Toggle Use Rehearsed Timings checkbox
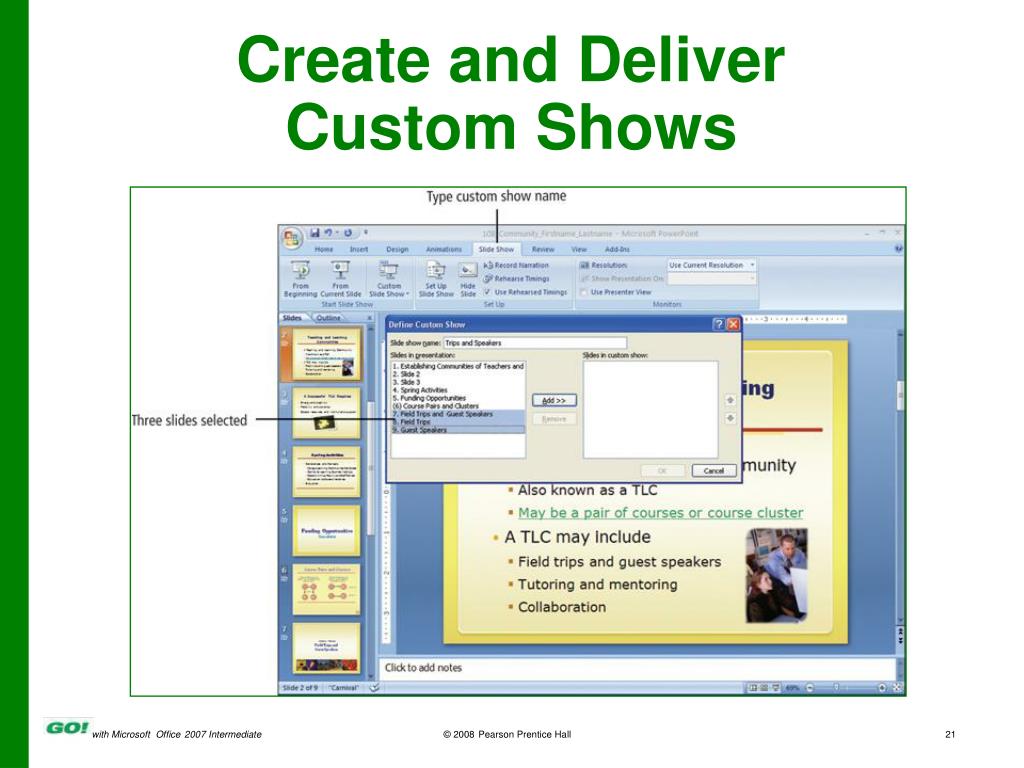 [x=487, y=292]
